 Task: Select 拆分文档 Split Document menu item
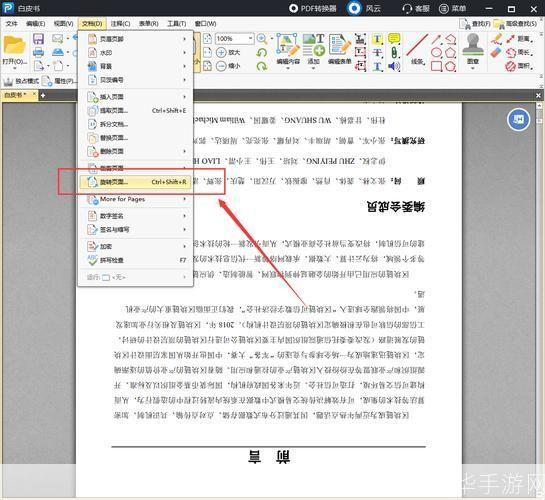tap(136, 124)
